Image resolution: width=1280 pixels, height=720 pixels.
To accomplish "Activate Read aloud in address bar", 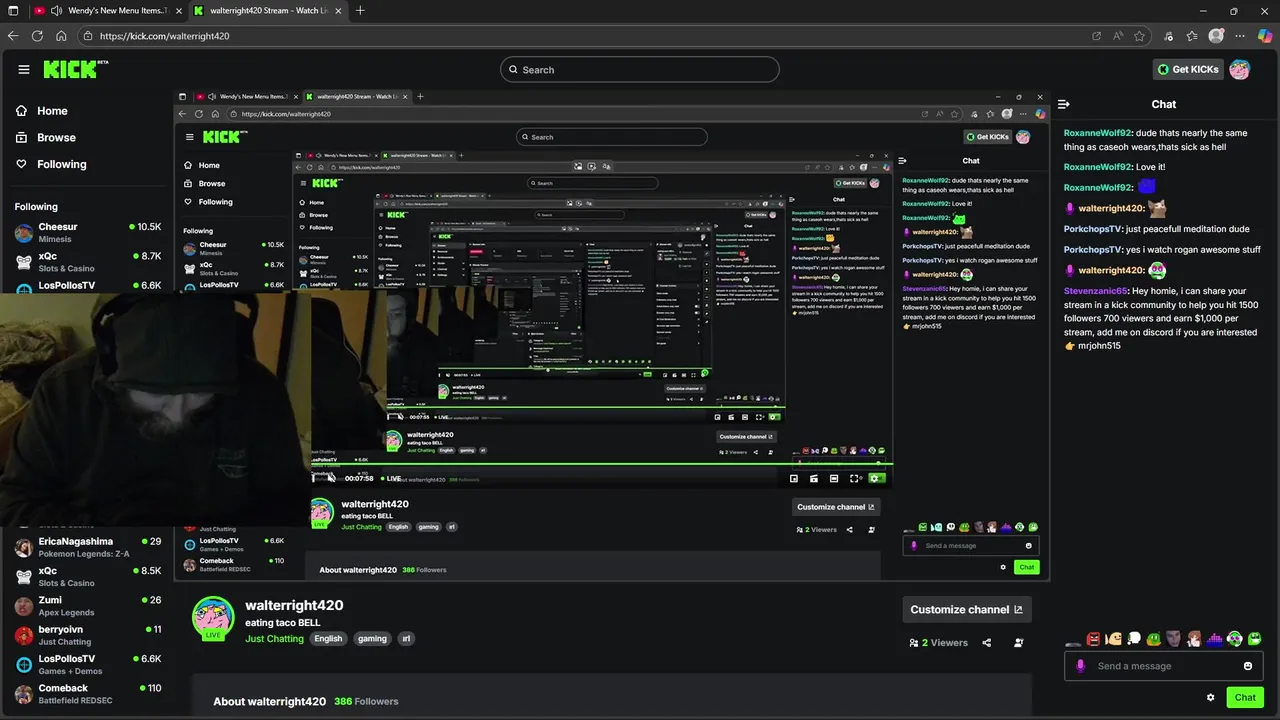I will (x=1118, y=36).
